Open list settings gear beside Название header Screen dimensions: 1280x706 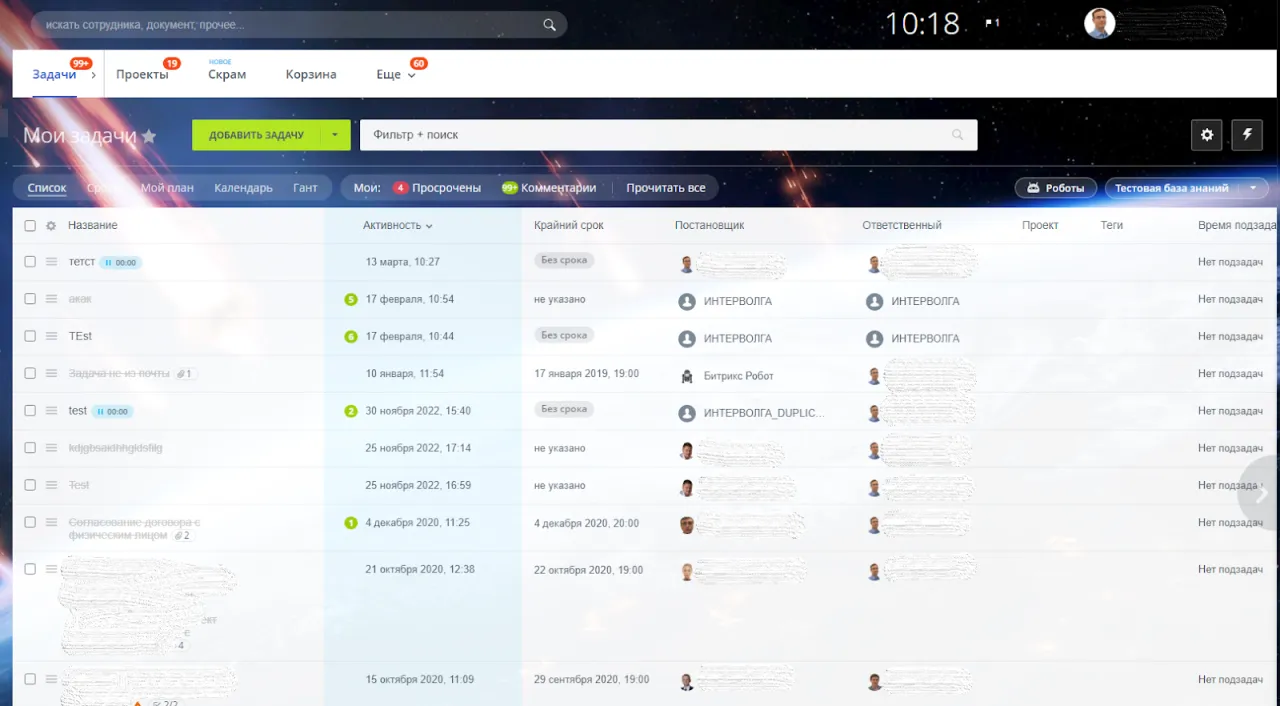click(51, 226)
